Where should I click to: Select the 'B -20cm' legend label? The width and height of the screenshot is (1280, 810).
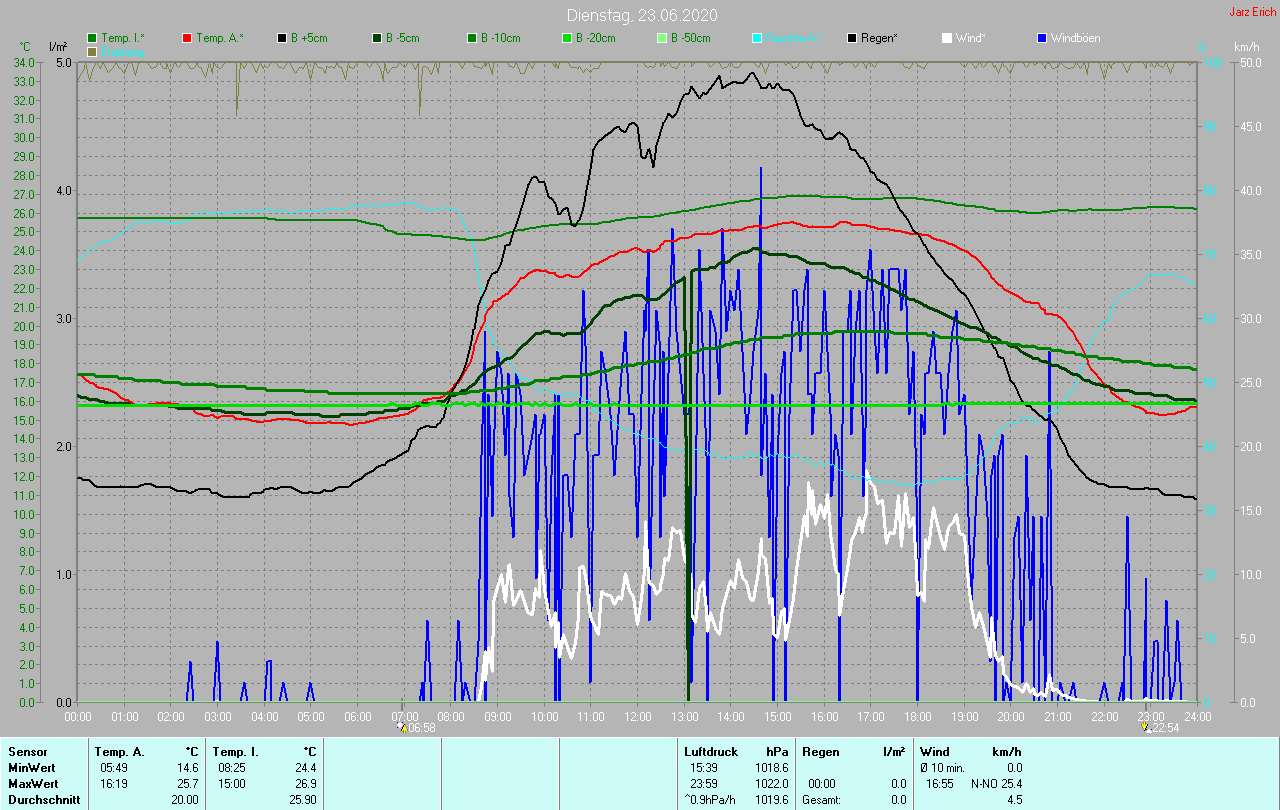point(596,38)
